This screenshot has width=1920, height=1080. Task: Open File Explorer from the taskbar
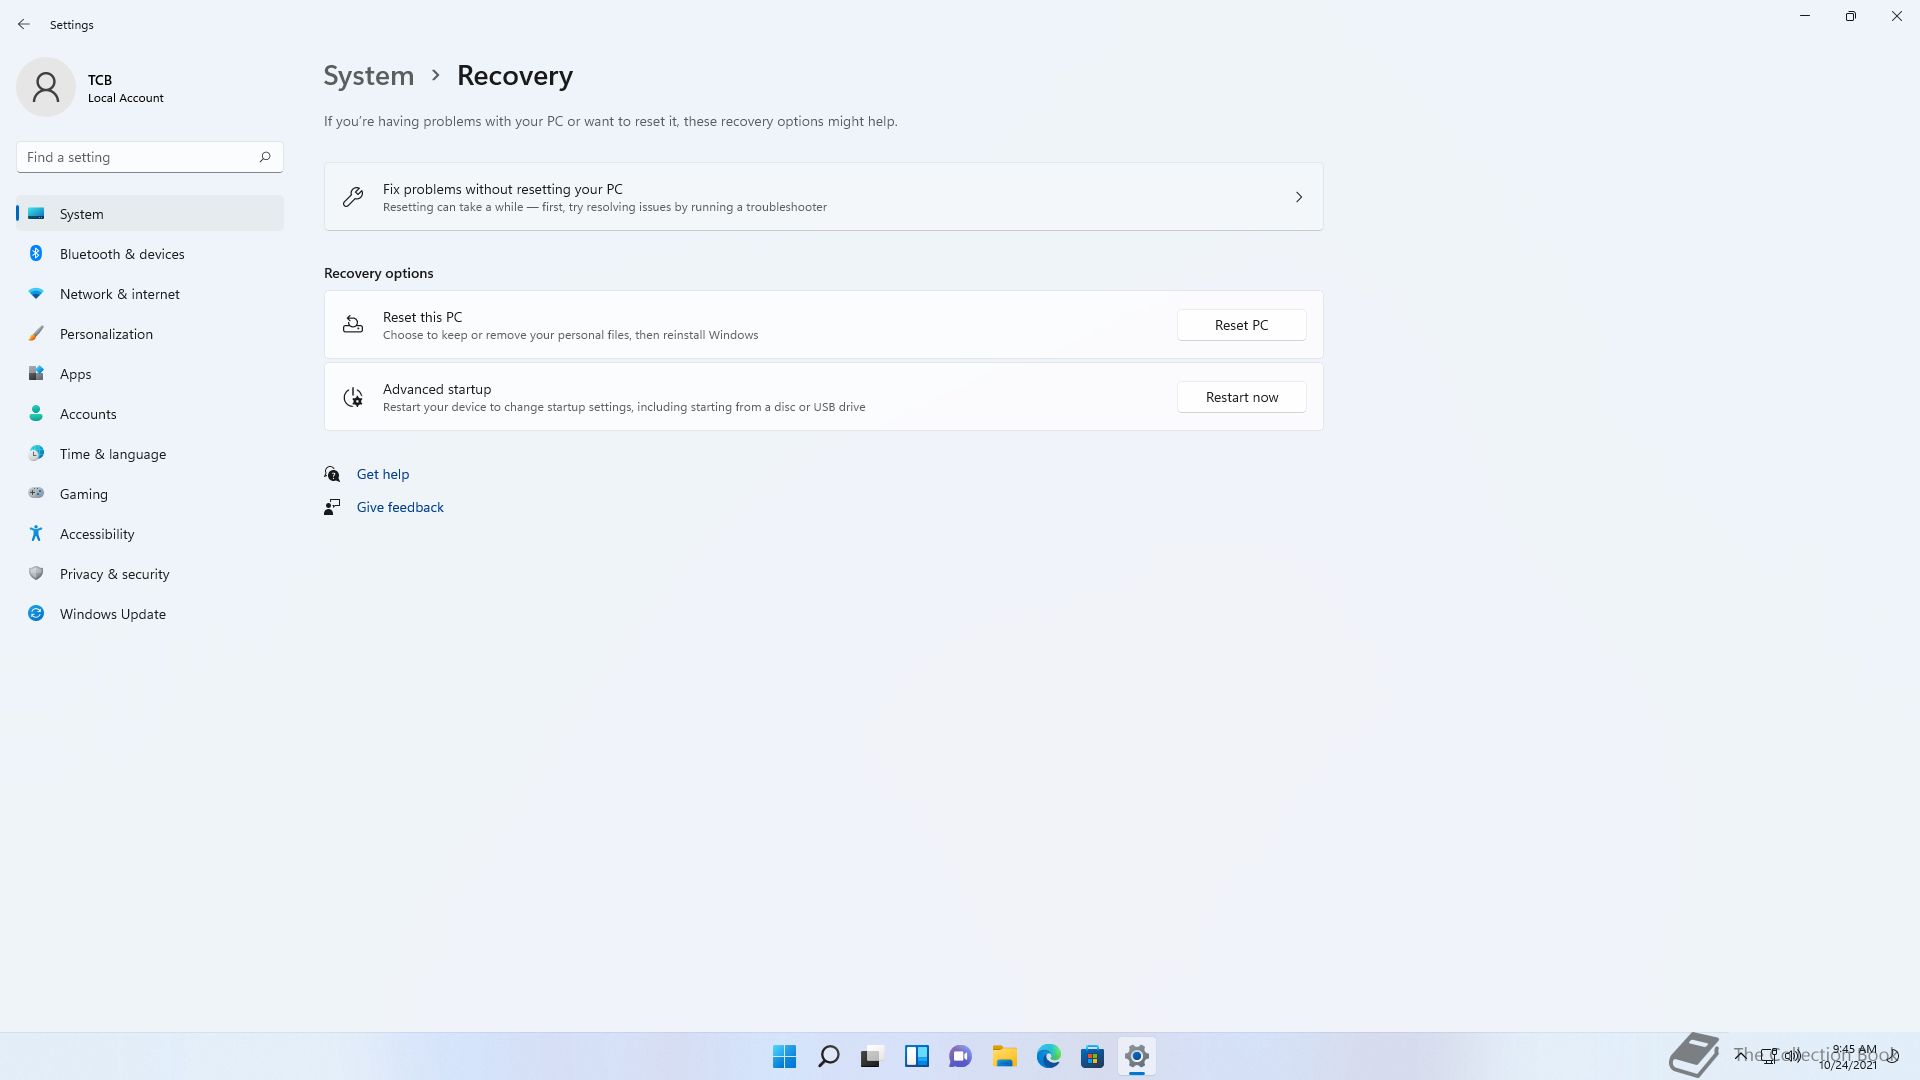tap(1004, 1056)
